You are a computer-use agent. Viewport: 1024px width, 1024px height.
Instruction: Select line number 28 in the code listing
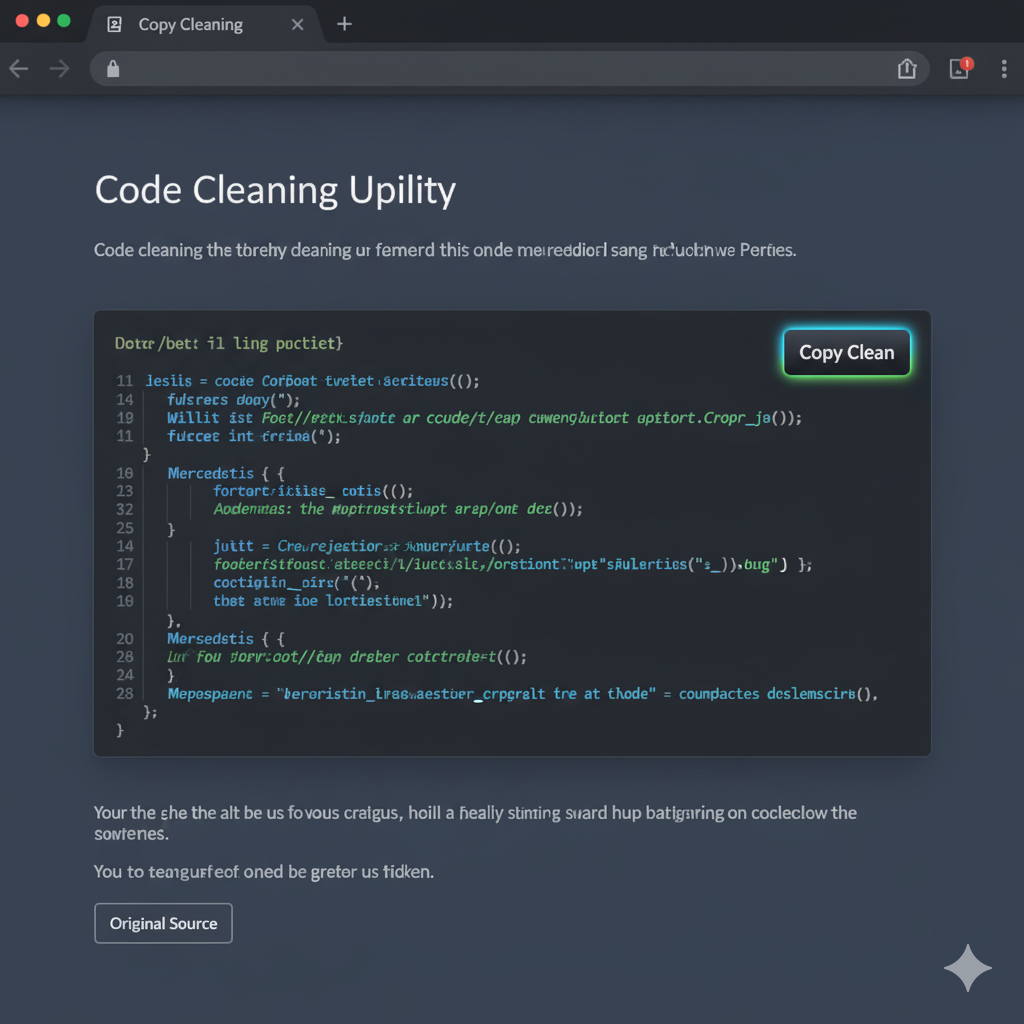coord(122,657)
